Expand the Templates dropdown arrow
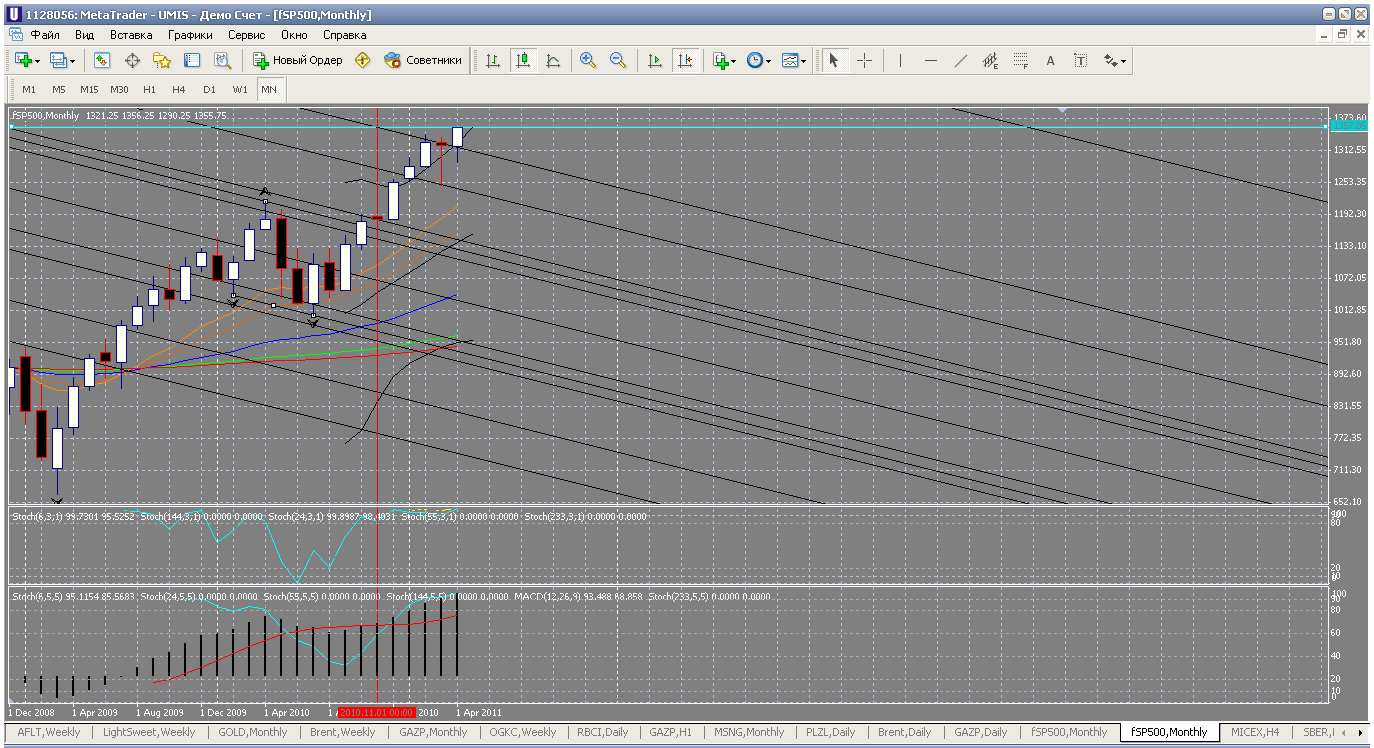 tap(803, 61)
